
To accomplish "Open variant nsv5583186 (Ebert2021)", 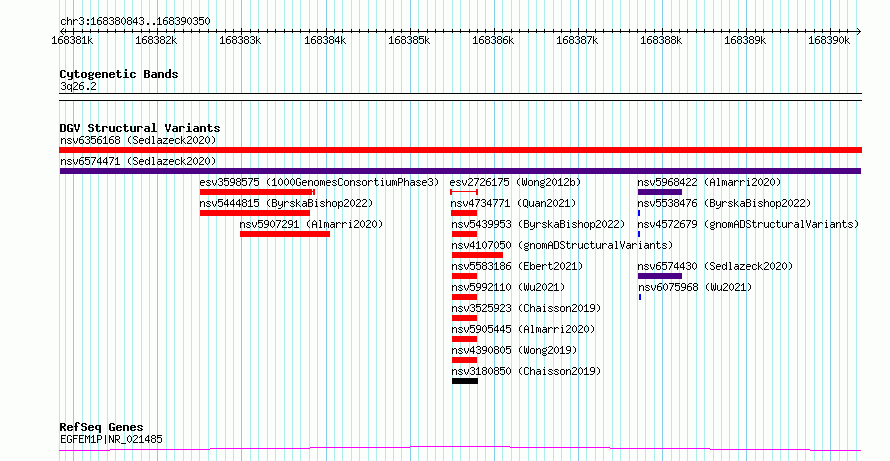I will [517, 266].
